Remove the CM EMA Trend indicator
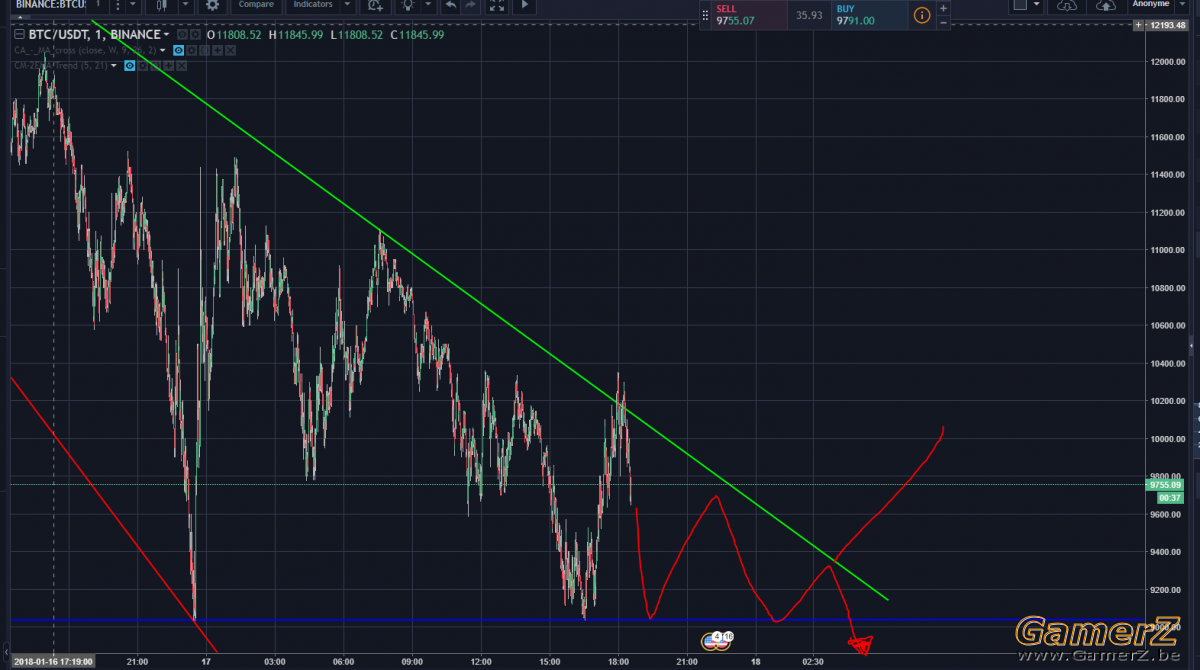 click(182, 65)
